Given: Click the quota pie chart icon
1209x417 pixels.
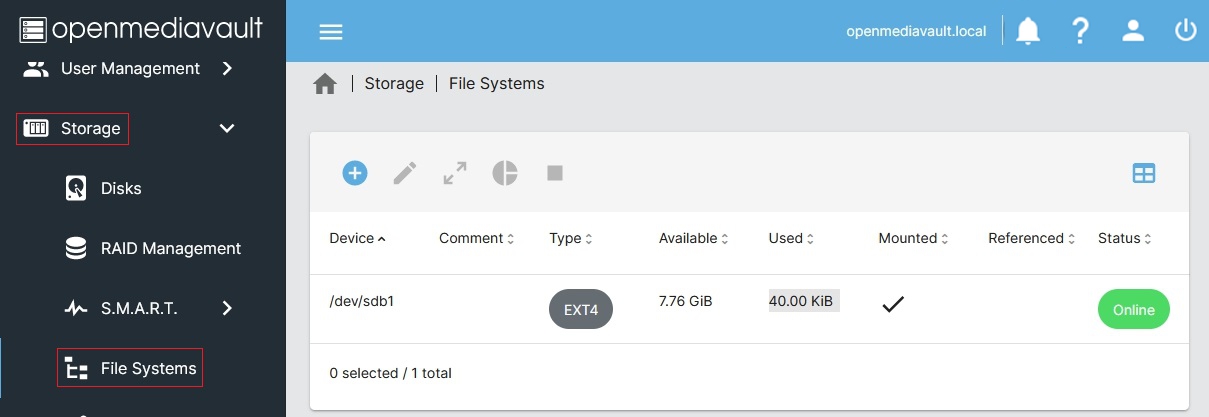Looking at the screenshot, I should [505, 173].
